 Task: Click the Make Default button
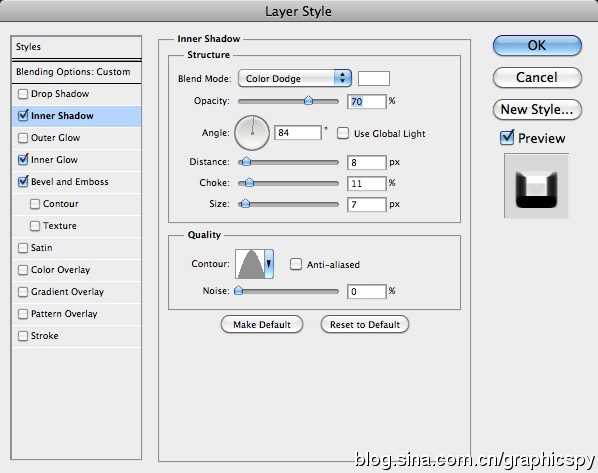click(262, 324)
